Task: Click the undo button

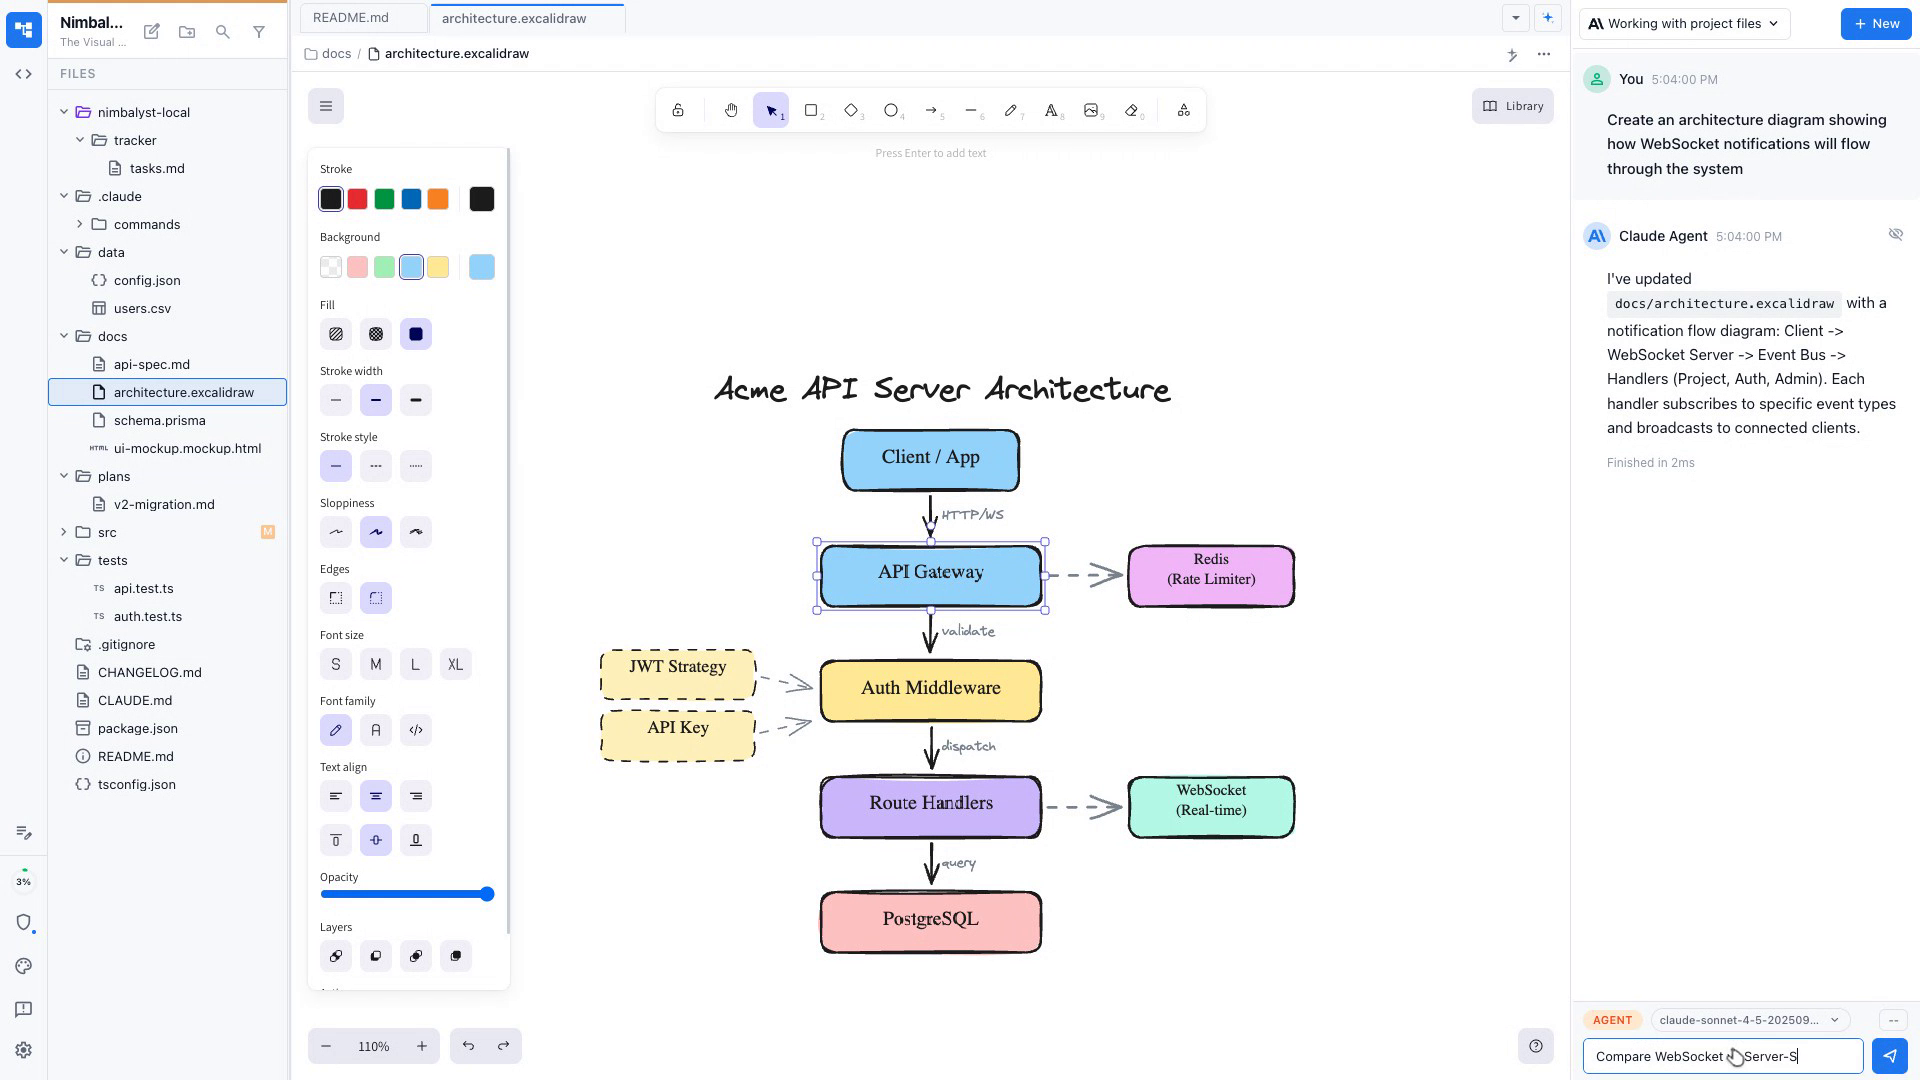Action: pos(468,1046)
